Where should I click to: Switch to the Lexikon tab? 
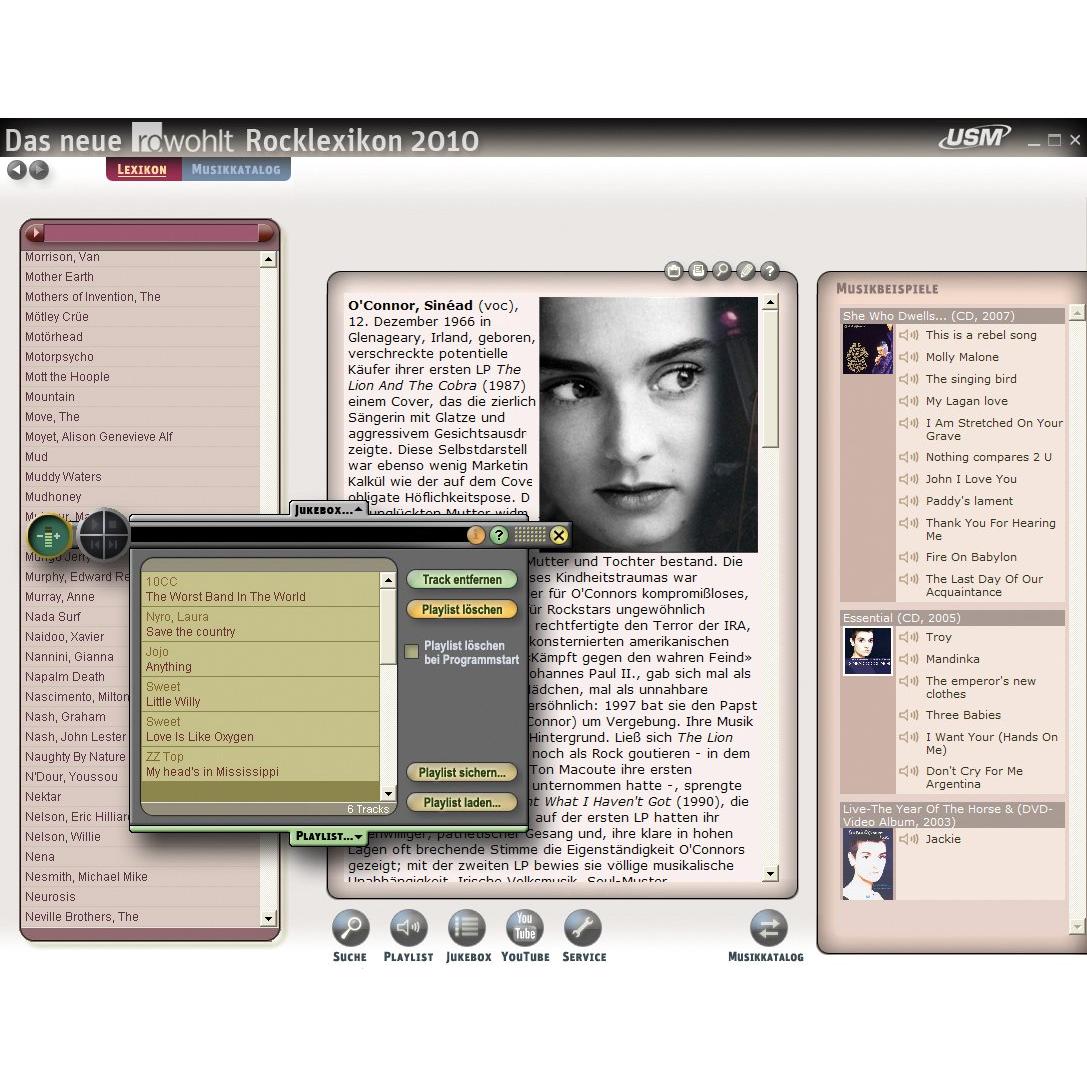143,169
